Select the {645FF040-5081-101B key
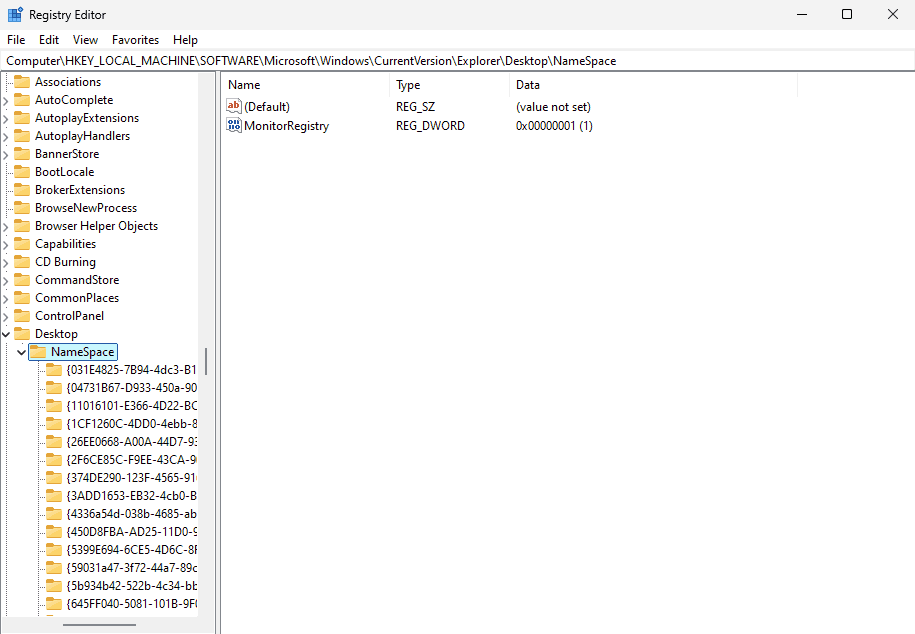 pos(132,604)
